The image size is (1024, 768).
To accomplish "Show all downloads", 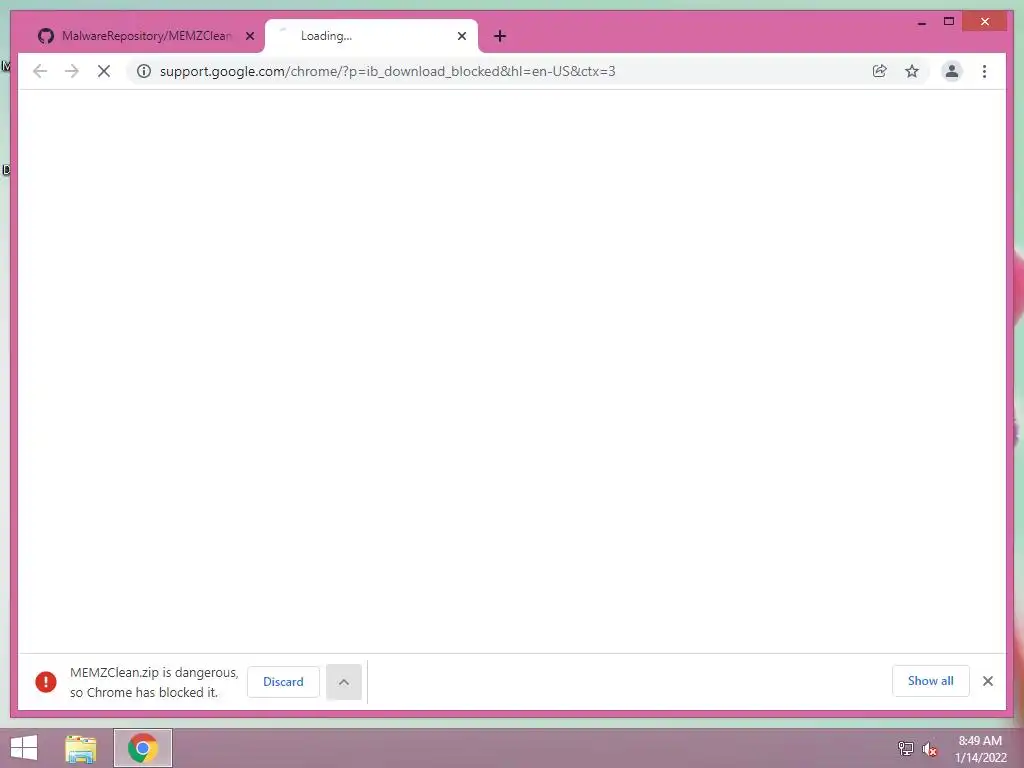I will (x=931, y=681).
